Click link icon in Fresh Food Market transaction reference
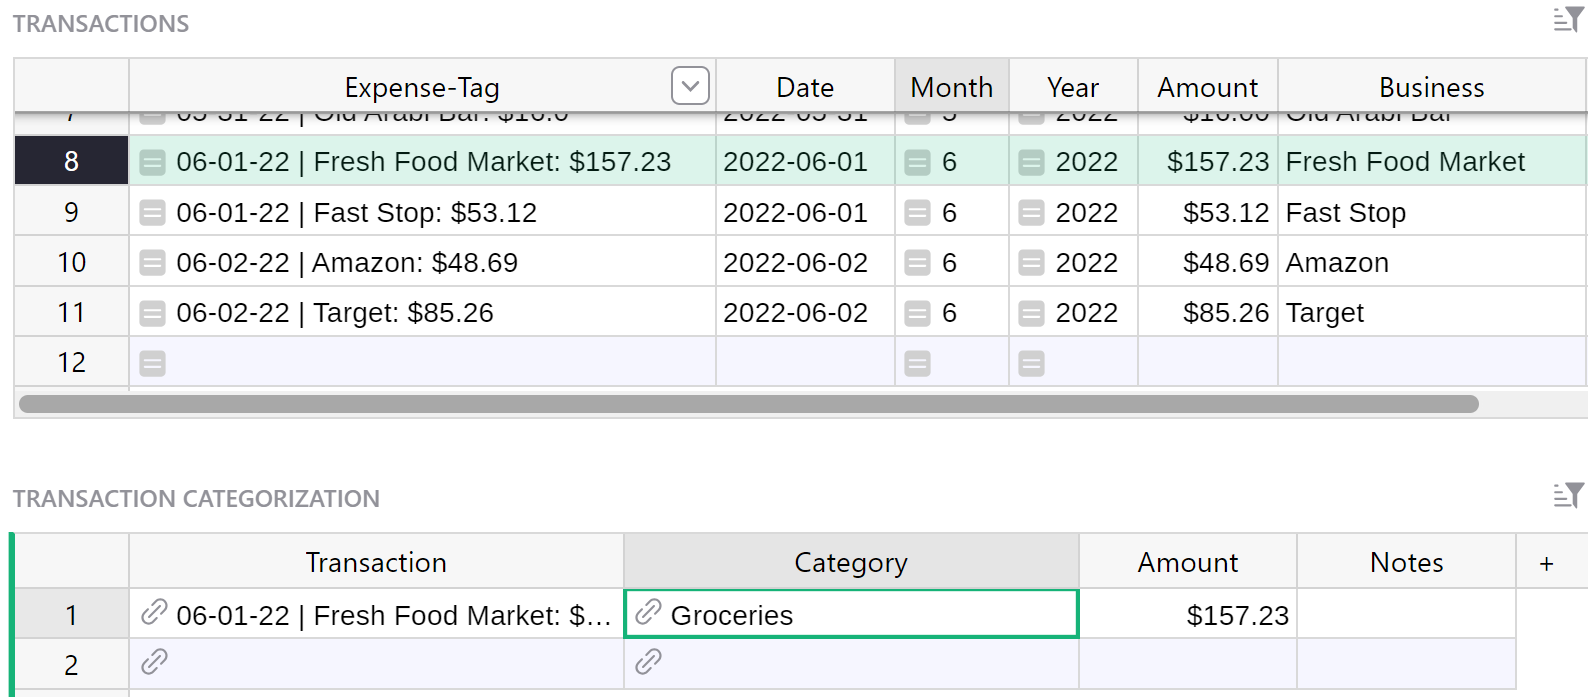This screenshot has width=1588, height=697. 153,612
